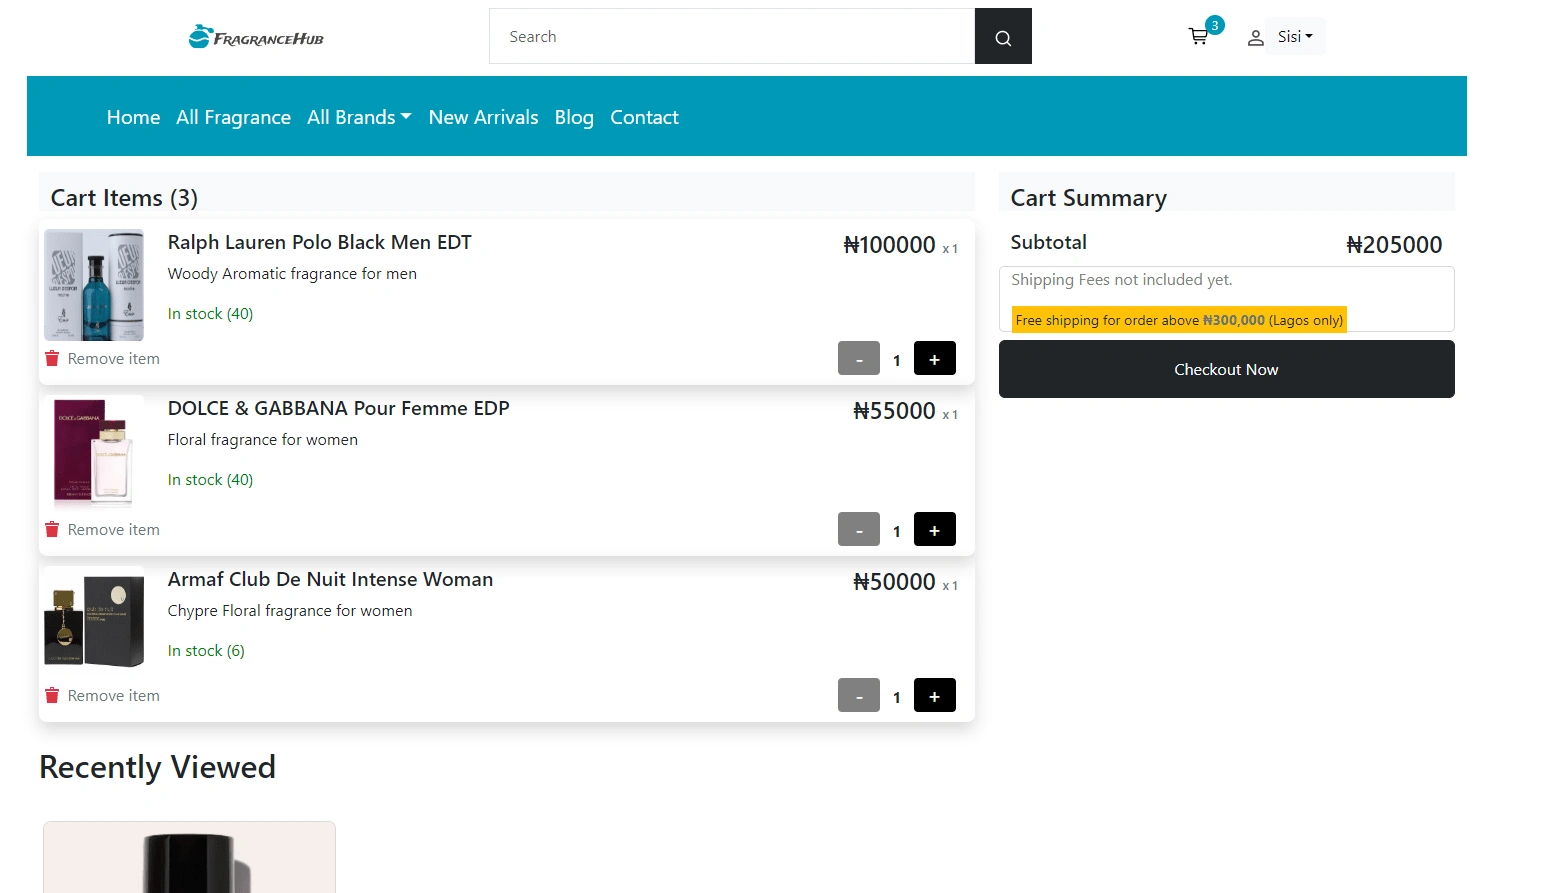Open All Fragrance page
Image resolution: width=1559 pixels, height=893 pixels.
233,117
